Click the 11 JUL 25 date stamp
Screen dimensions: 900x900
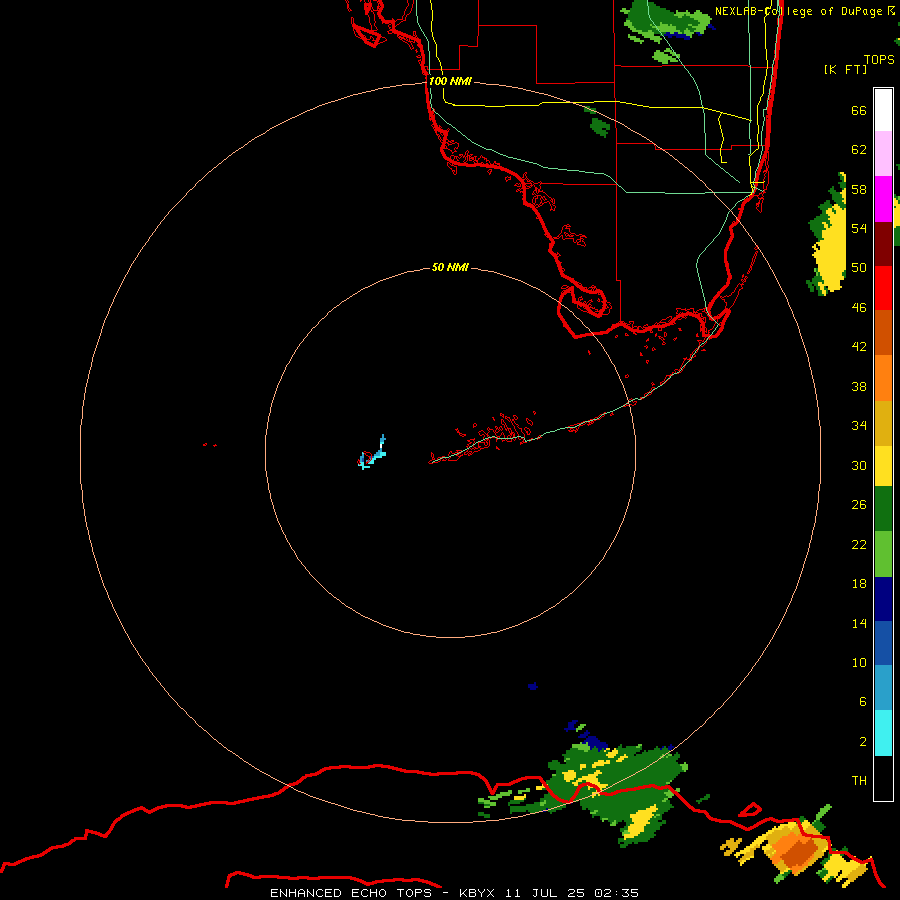point(545,893)
